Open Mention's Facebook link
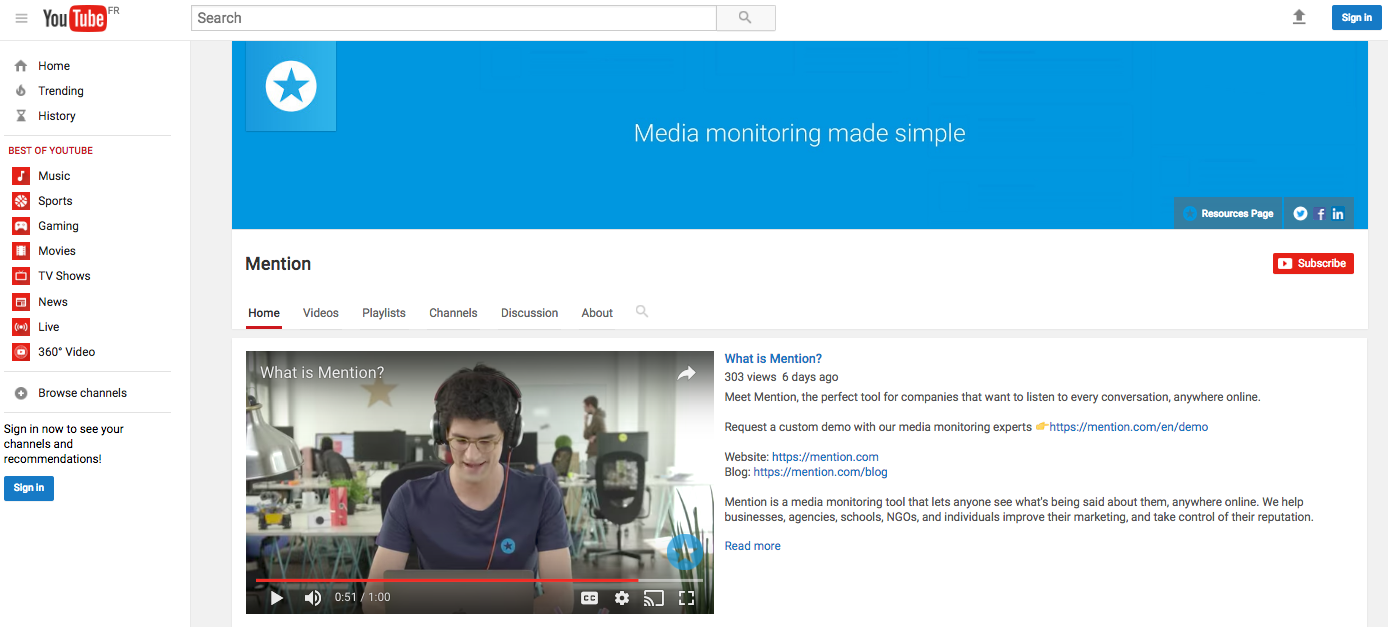 1321,214
